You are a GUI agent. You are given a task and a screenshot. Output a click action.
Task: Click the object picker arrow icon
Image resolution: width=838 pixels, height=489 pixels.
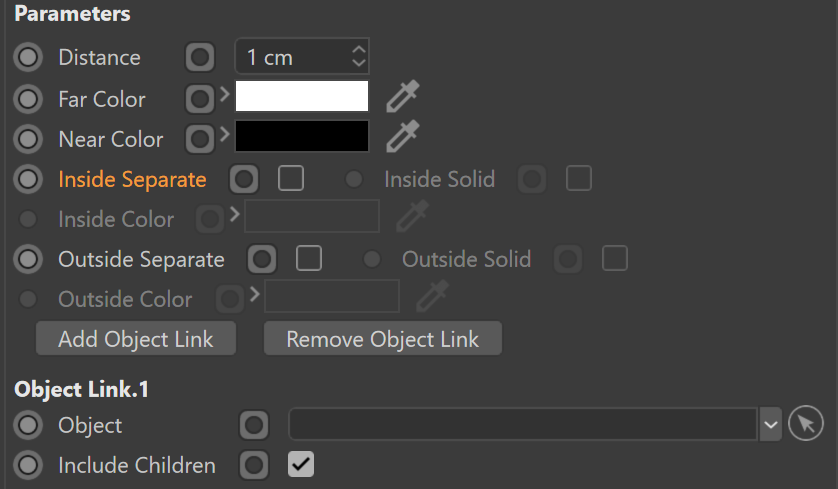tap(805, 424)
